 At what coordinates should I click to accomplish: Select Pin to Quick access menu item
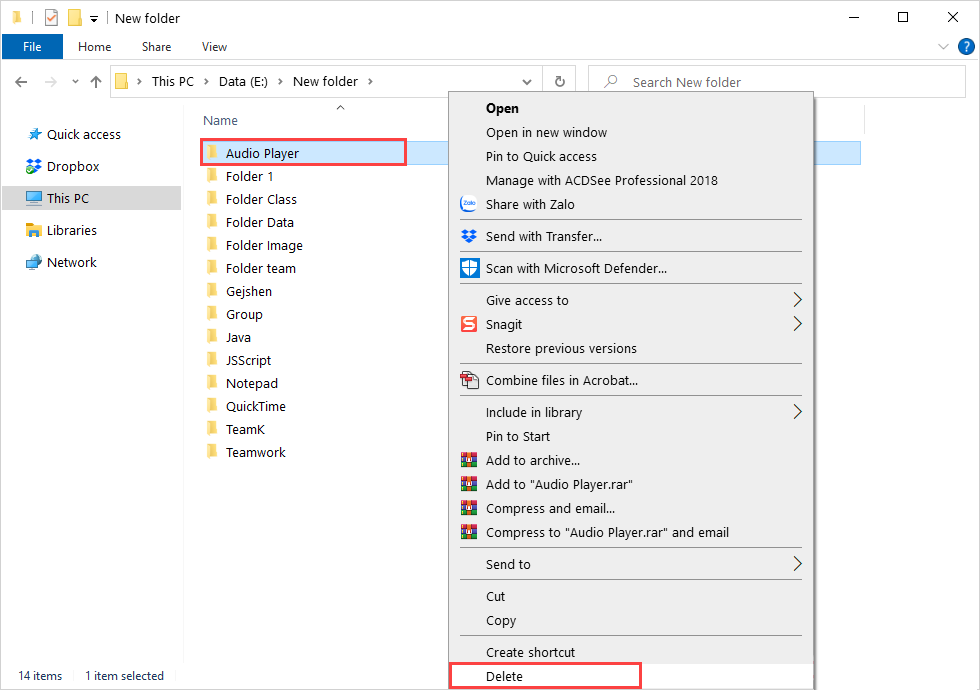[541, 156]
